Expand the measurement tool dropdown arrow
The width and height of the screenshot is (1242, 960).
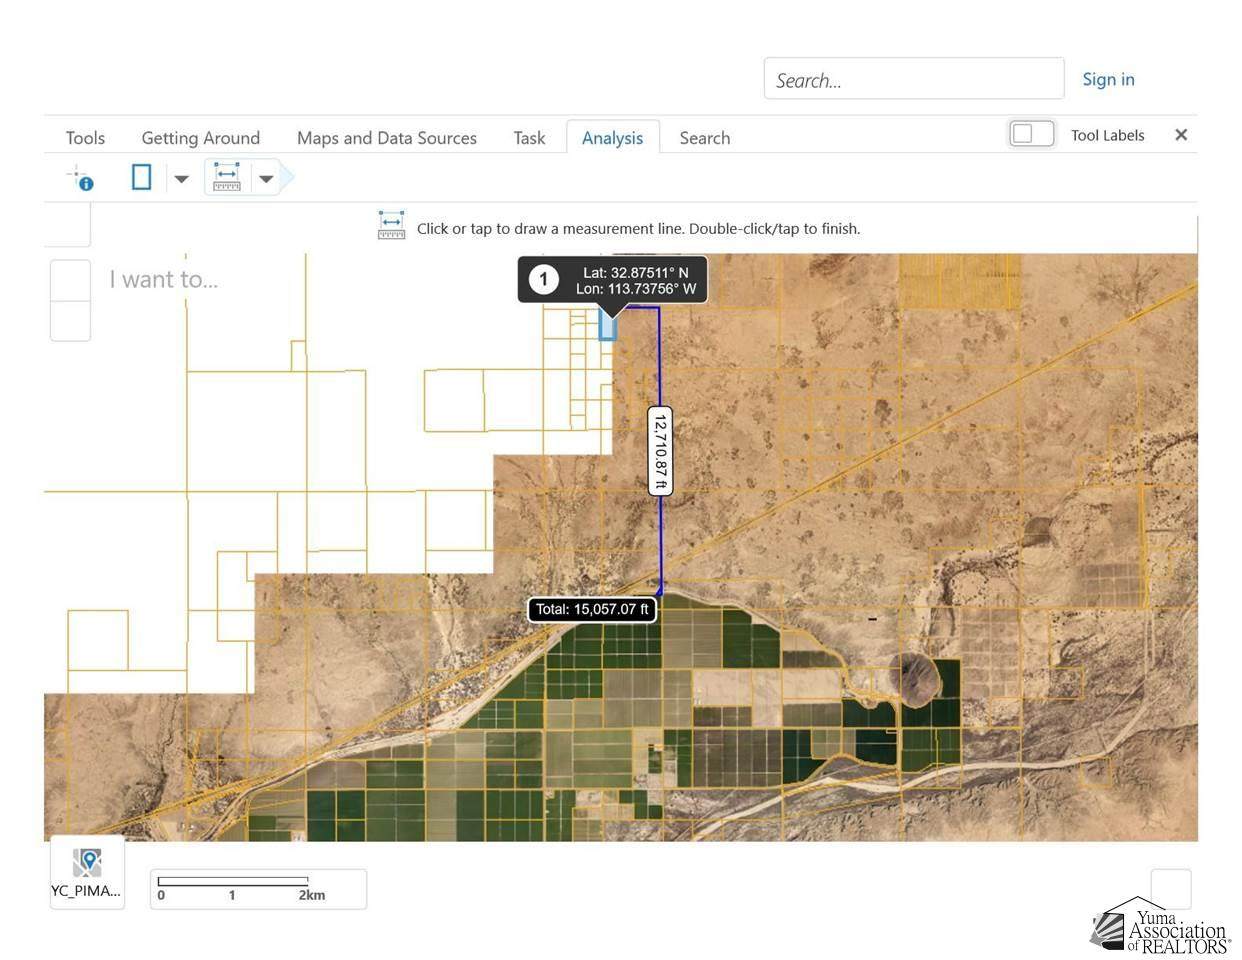click(266, 179)
